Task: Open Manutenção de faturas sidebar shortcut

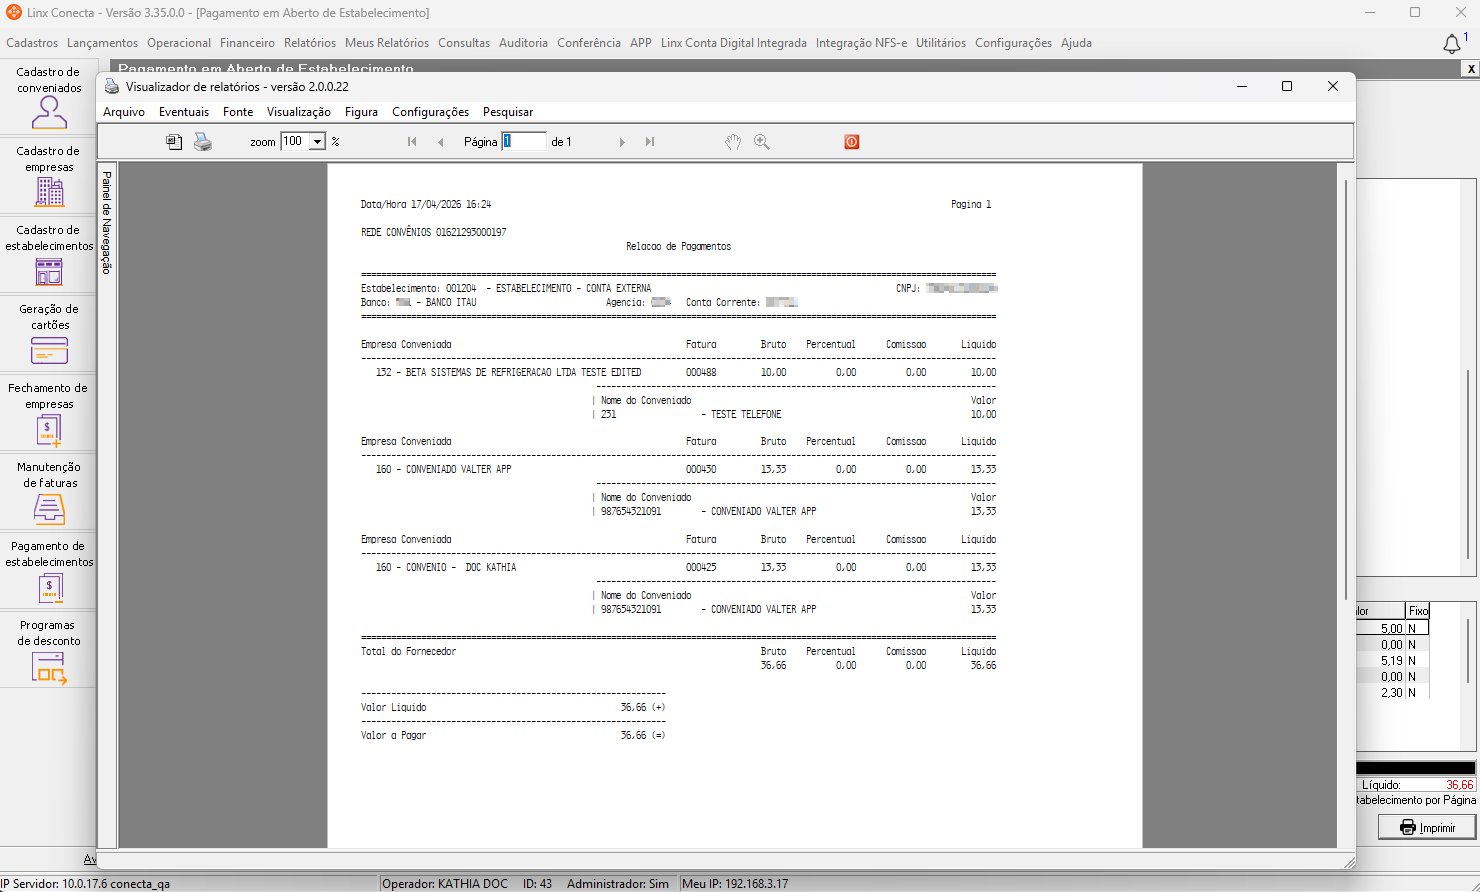Action: click(48, 491)
